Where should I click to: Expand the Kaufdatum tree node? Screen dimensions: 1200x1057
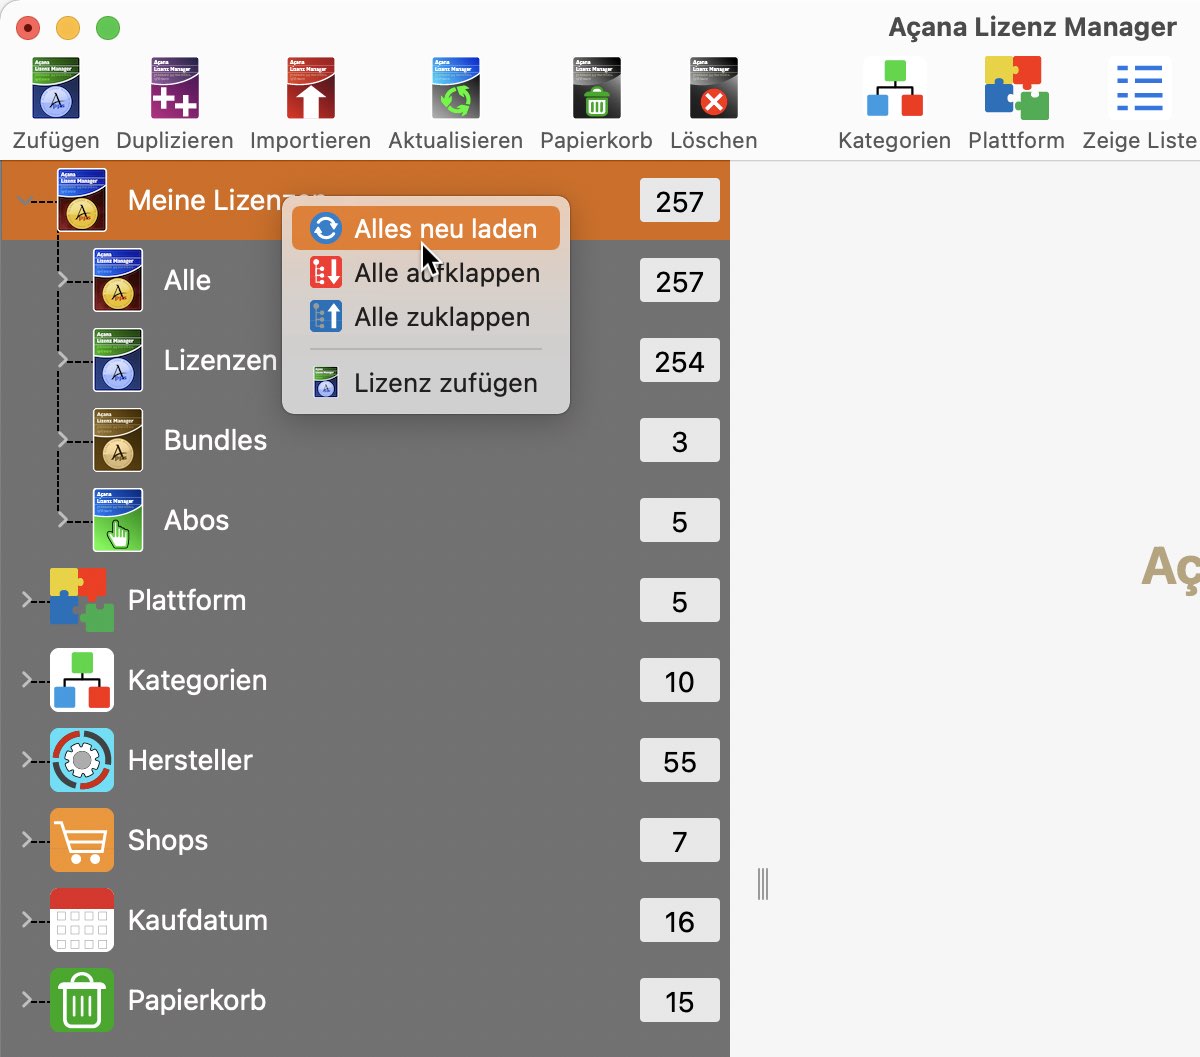pos(26,919)
